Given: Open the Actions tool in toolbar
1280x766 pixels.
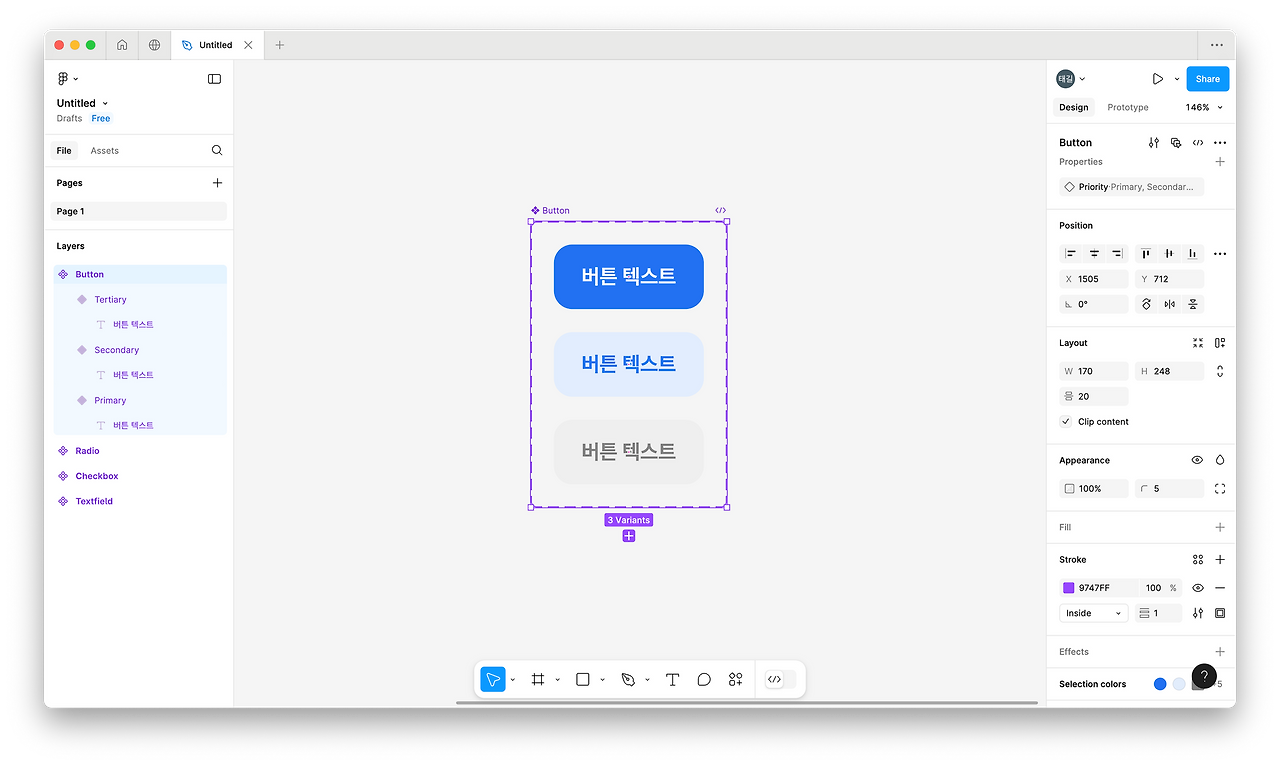Looking at the screenshot, I should (736, 679).
